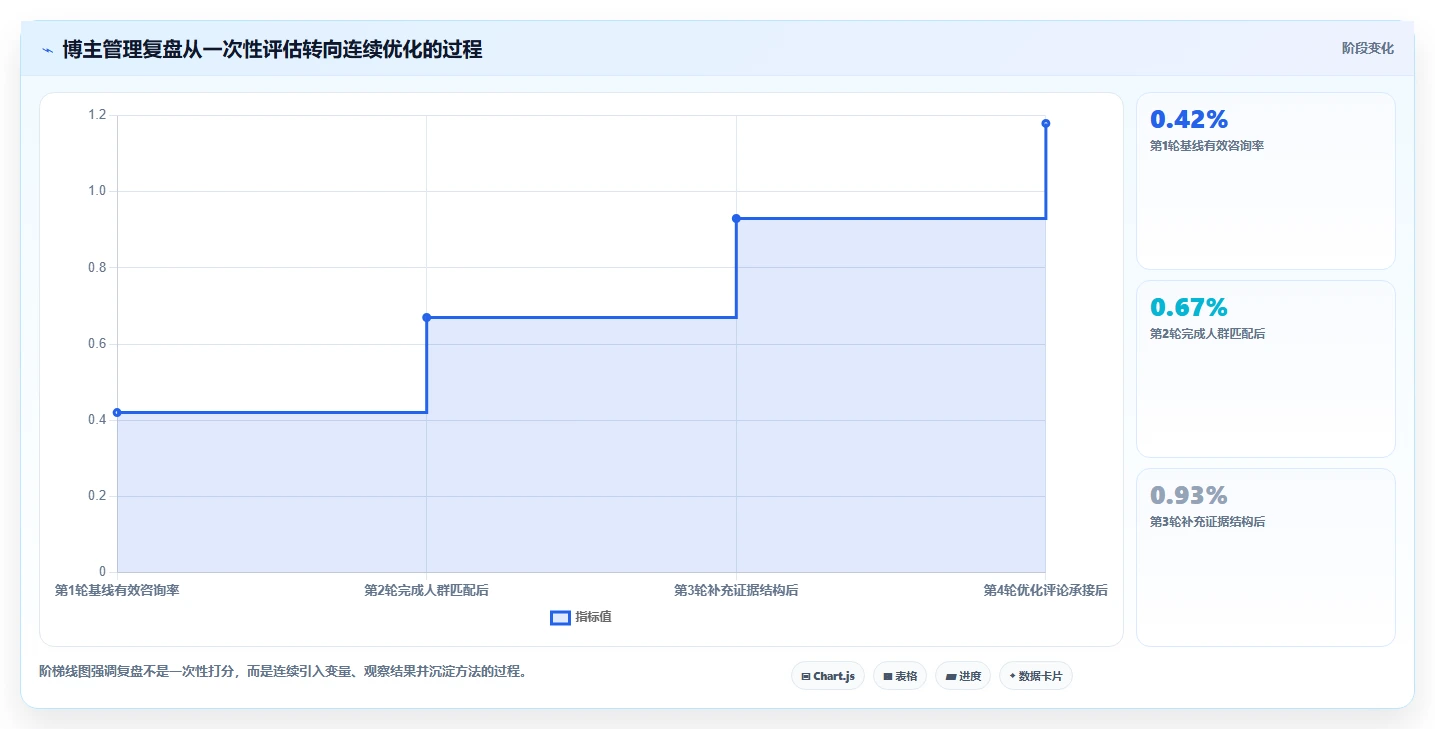Click the y-axis value 1.0

coord(97,191)
